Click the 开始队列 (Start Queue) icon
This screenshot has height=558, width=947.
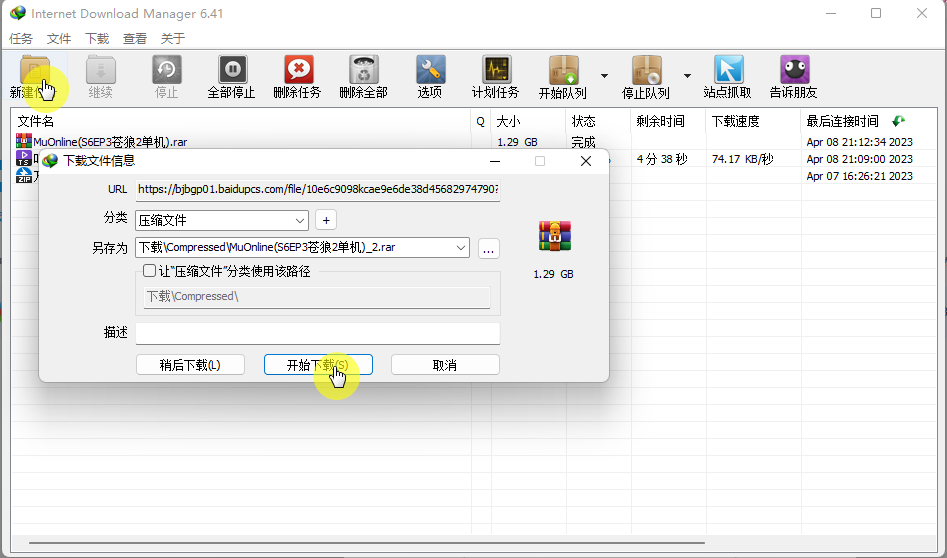[x=563, y=70]
